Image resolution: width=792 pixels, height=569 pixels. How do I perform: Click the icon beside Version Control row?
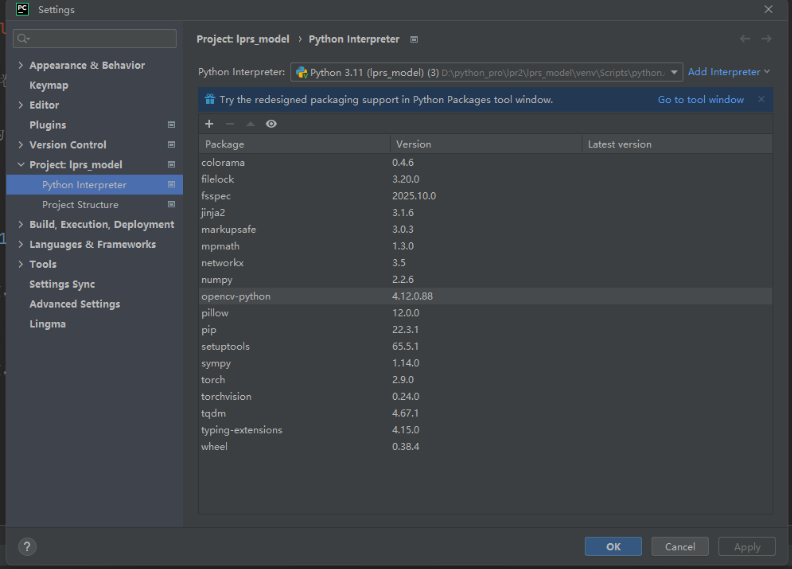(171, 145)
